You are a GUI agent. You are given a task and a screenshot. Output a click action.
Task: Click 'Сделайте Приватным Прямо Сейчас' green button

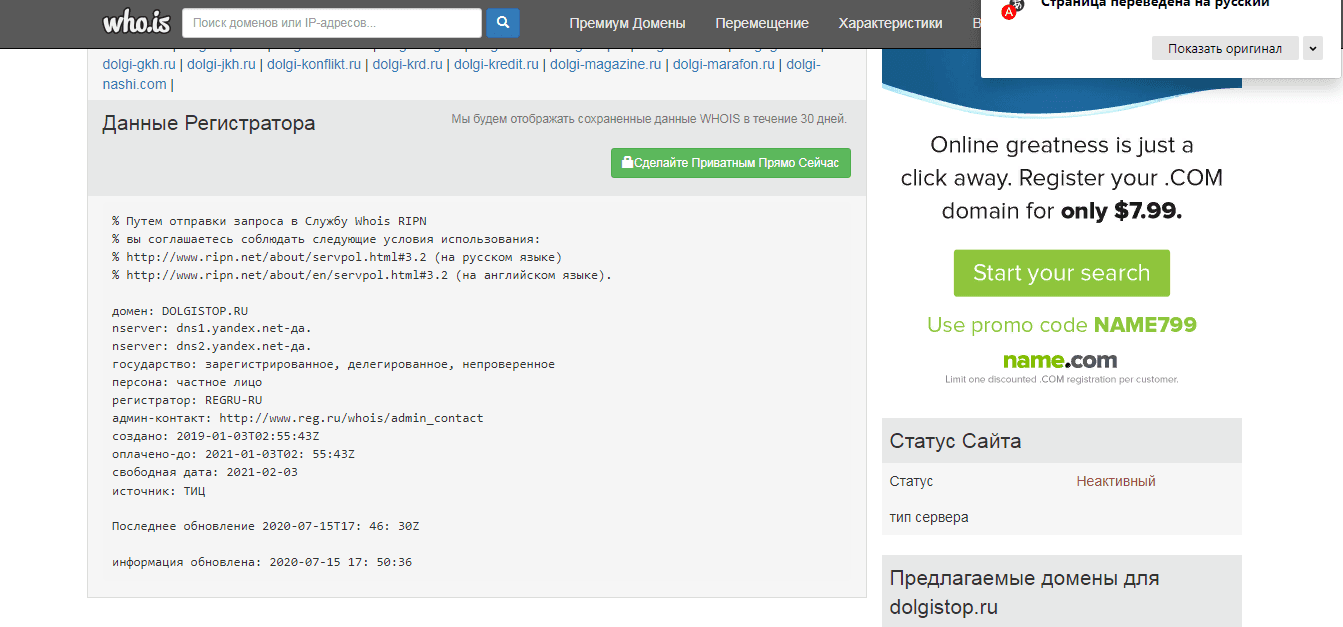[730, 163]
